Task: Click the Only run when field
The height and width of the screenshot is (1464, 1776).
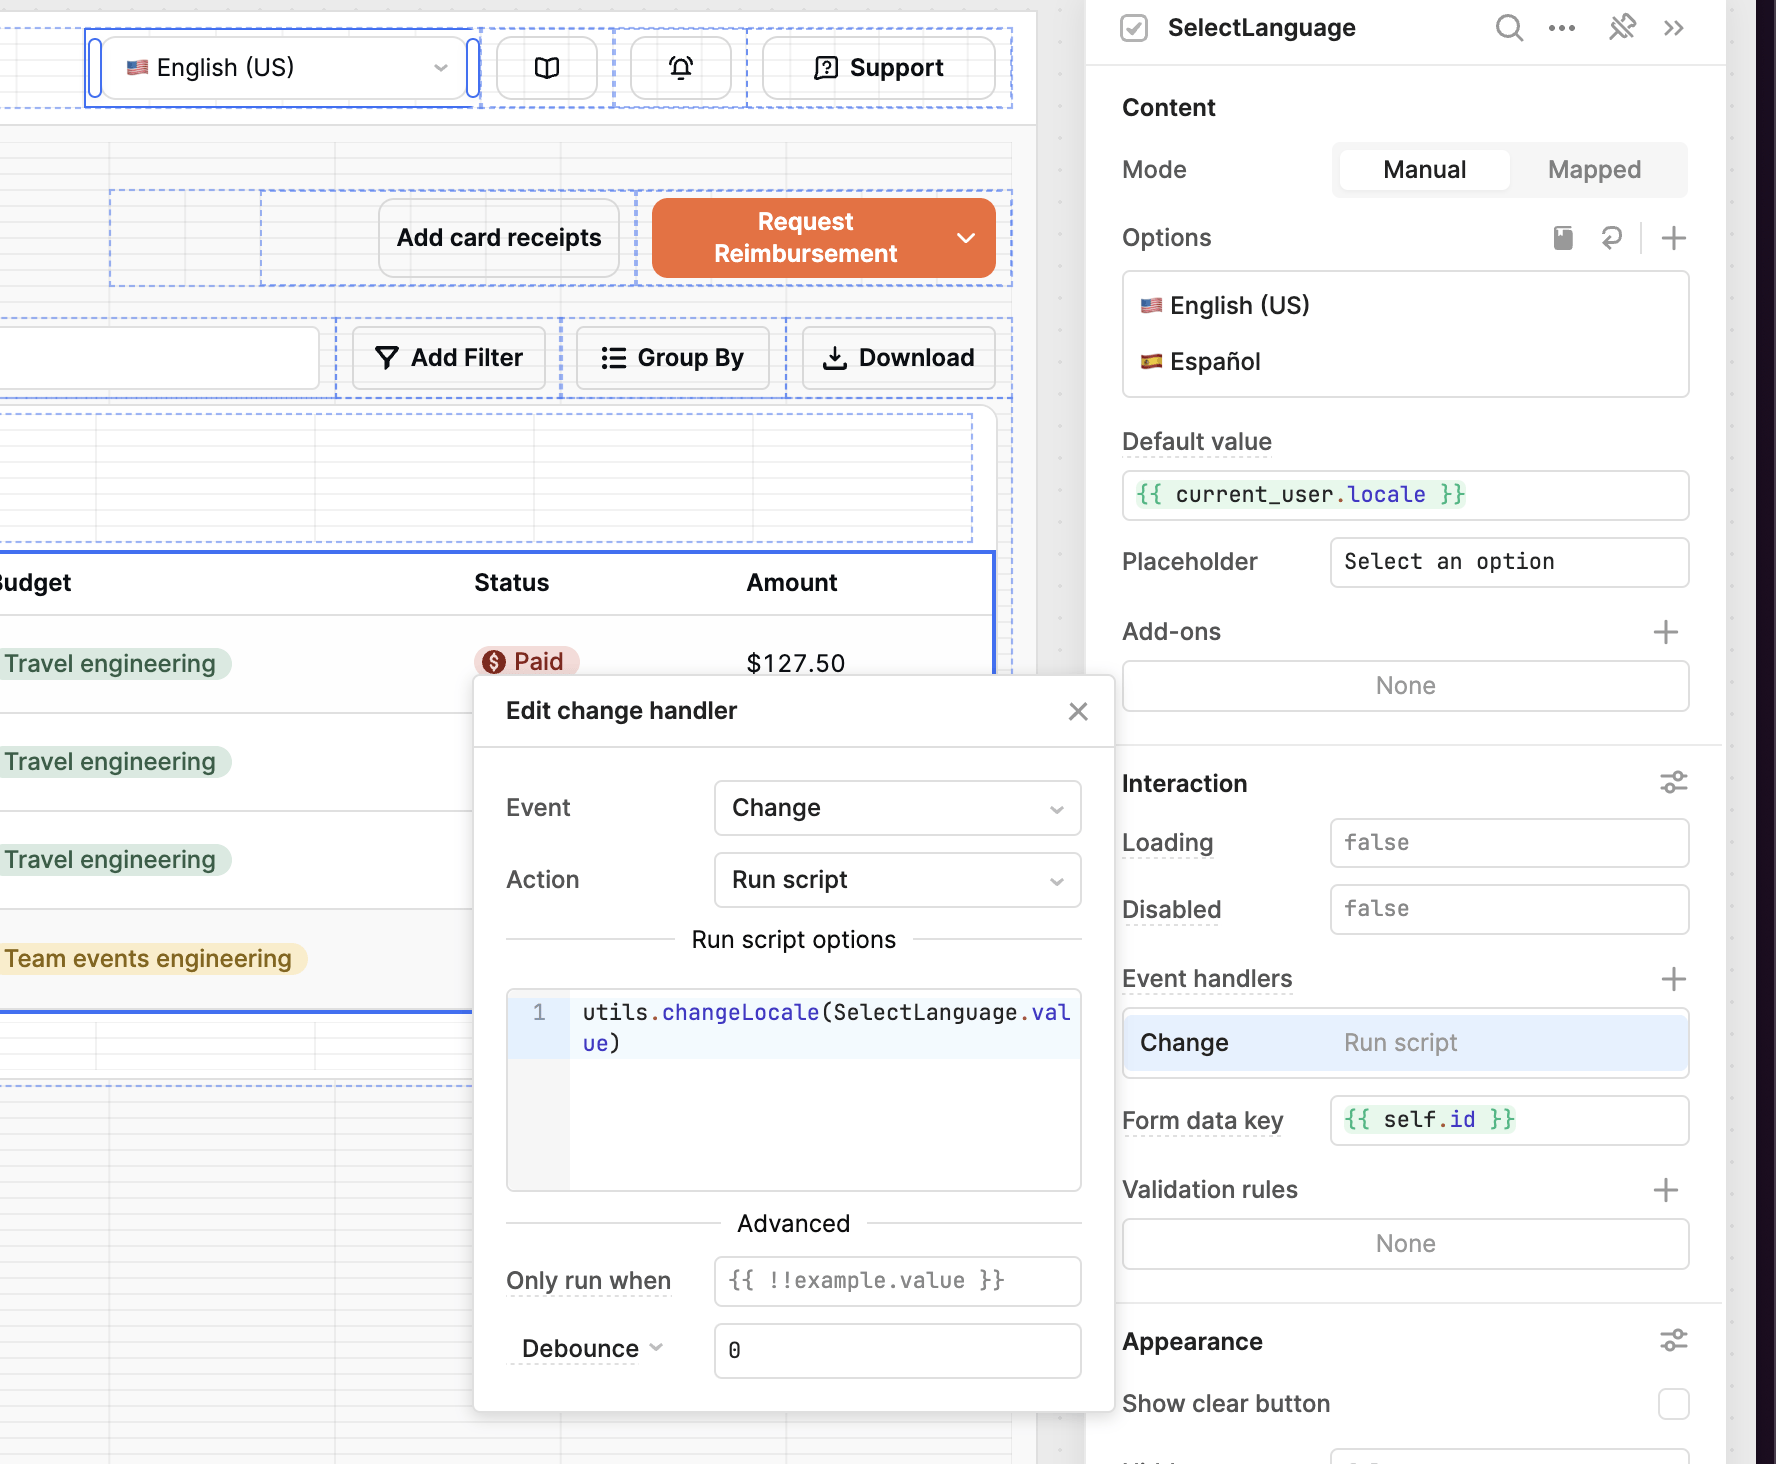Action: (897, 1281)
